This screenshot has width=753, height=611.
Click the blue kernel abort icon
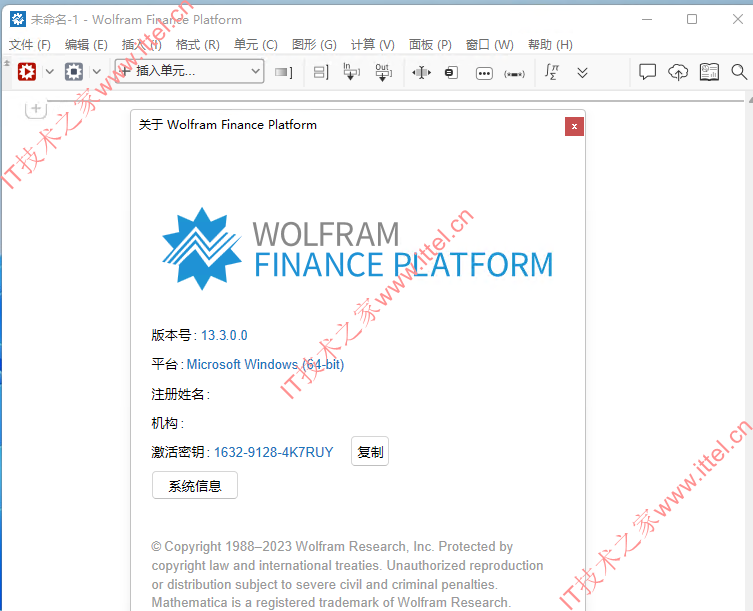(73, 72)
